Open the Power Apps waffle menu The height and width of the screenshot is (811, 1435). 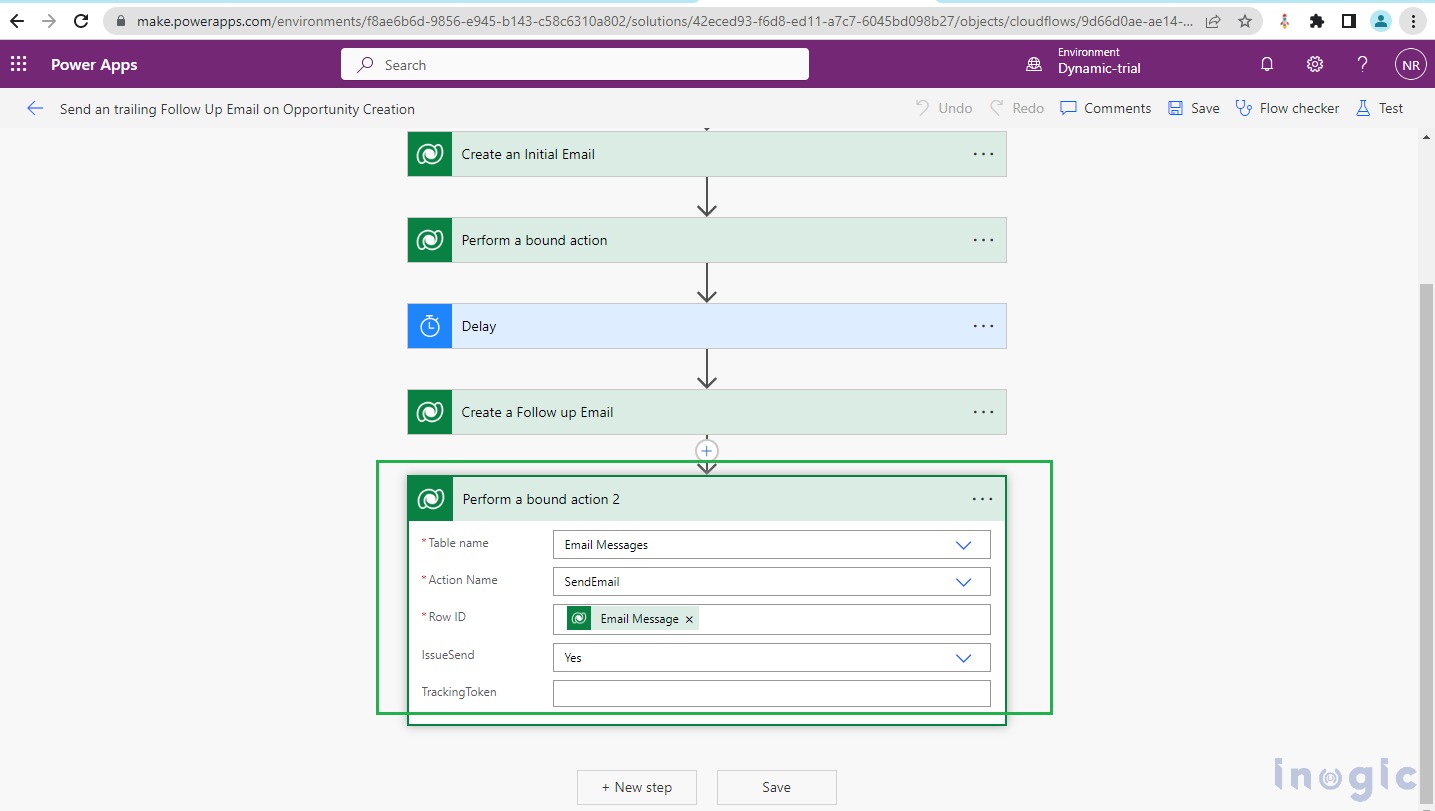[18, 64]
